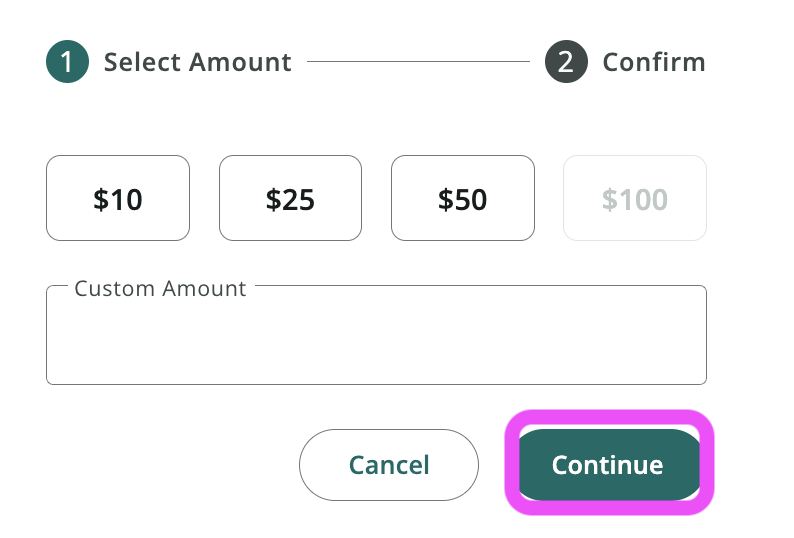The height and width of the screenshot is (538, 794).
Task: Jump to the Confirm step label
Action: pos(653,62)
